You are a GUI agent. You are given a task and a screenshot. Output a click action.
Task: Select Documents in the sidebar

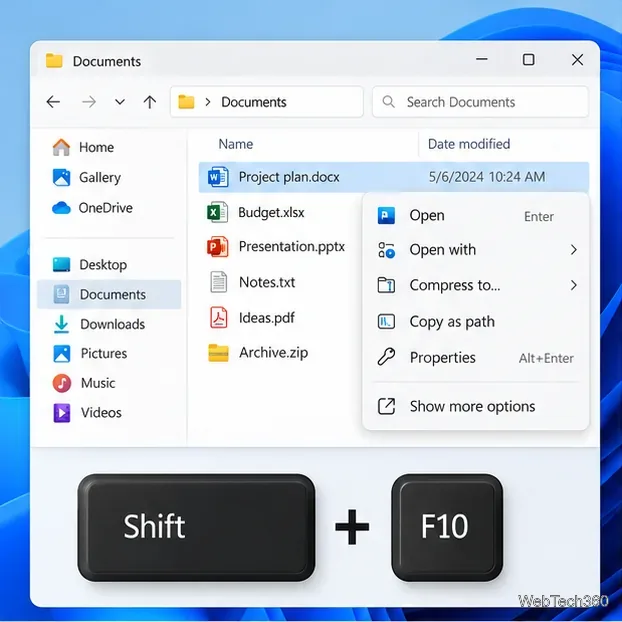pos(109,294)
